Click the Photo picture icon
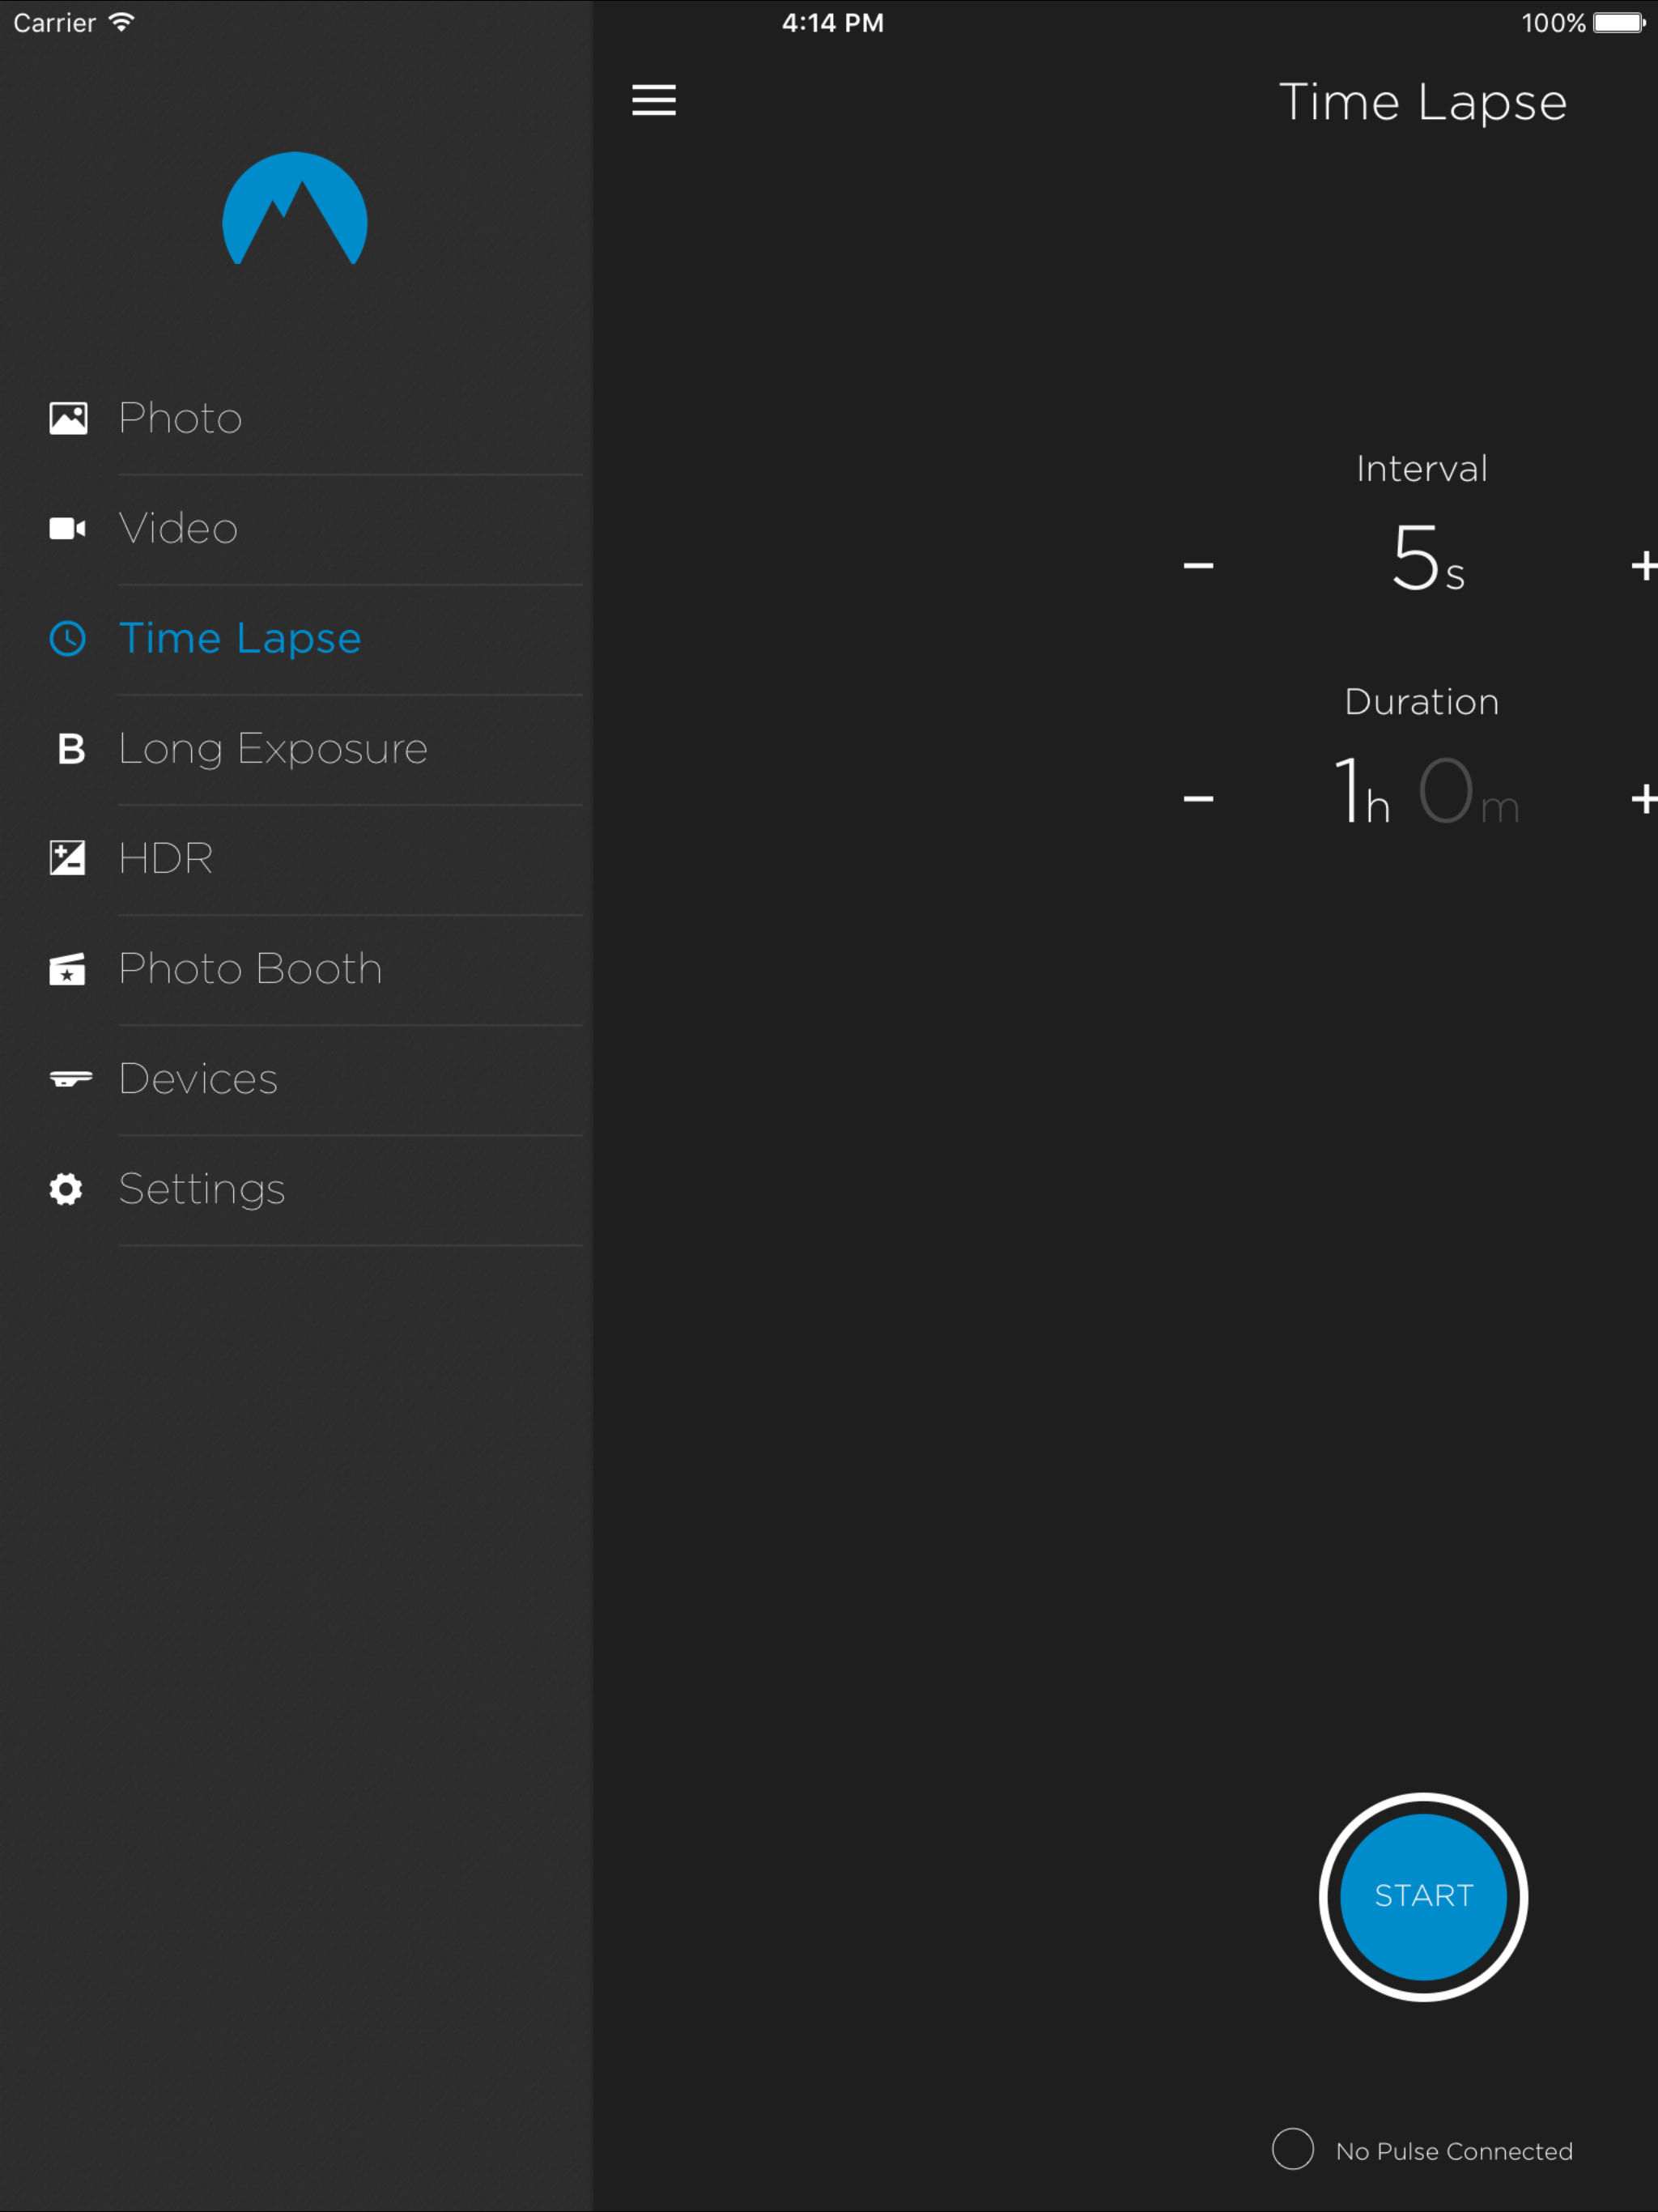The width and height of the screenshot is (1658, 2212). point(68,418)
